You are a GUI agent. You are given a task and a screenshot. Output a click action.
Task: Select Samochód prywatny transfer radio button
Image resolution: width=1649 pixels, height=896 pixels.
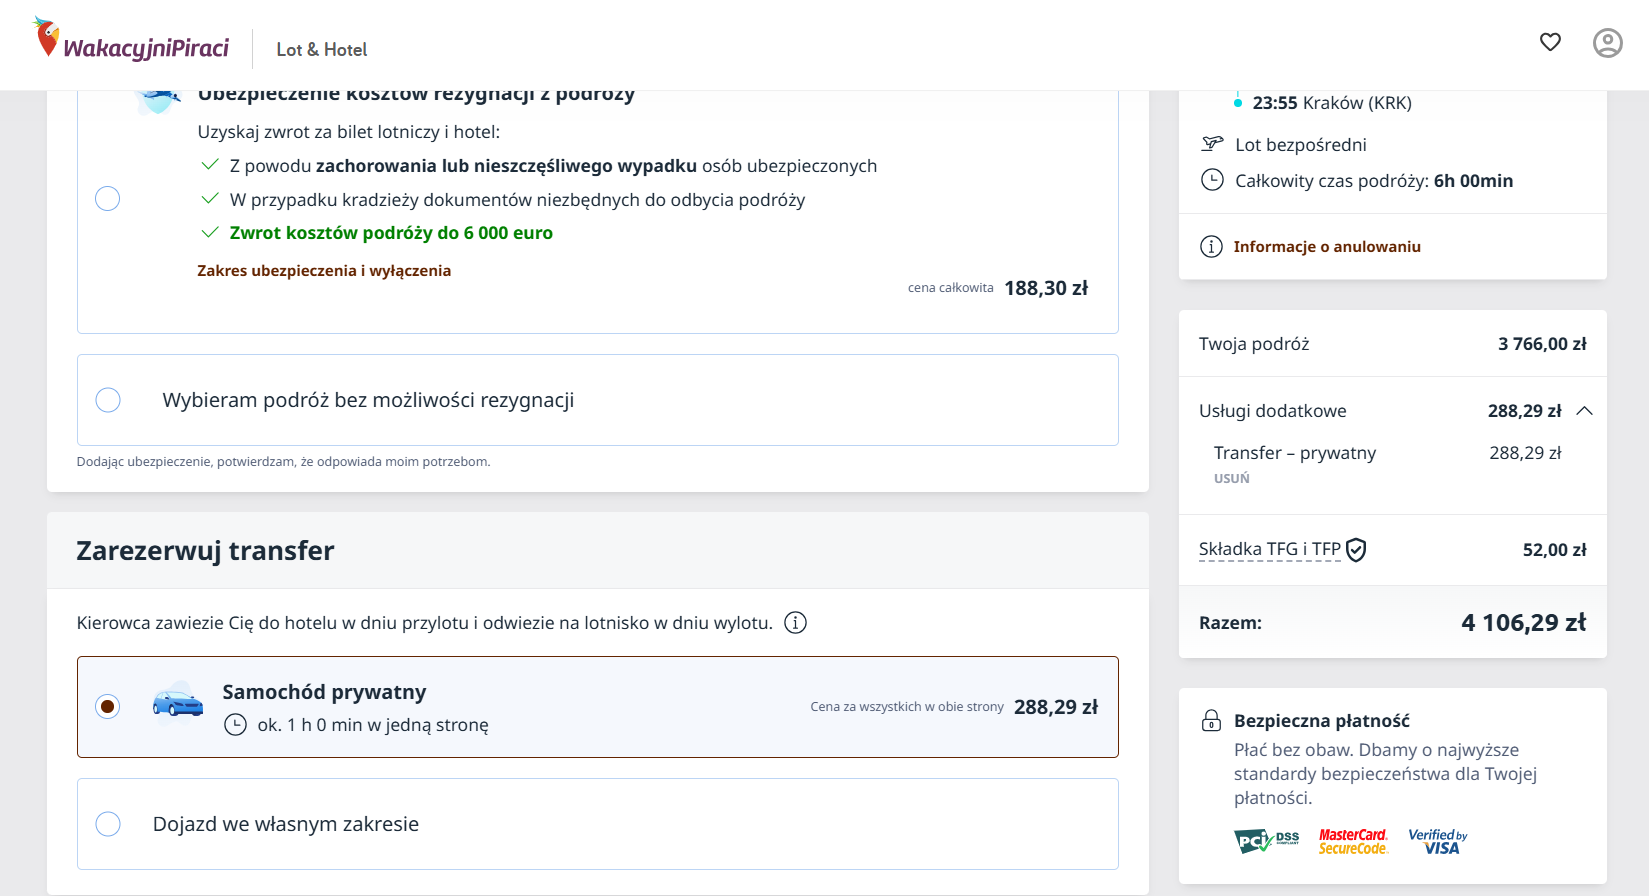(108, 707)
